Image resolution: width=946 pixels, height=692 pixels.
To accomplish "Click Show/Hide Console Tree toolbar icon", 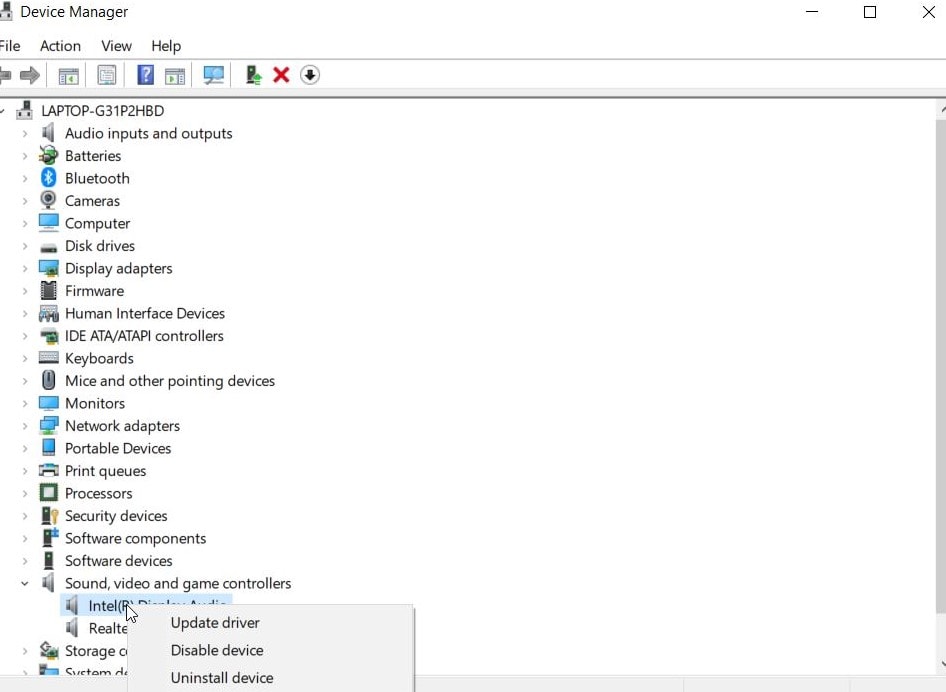I will click(68, 75).
